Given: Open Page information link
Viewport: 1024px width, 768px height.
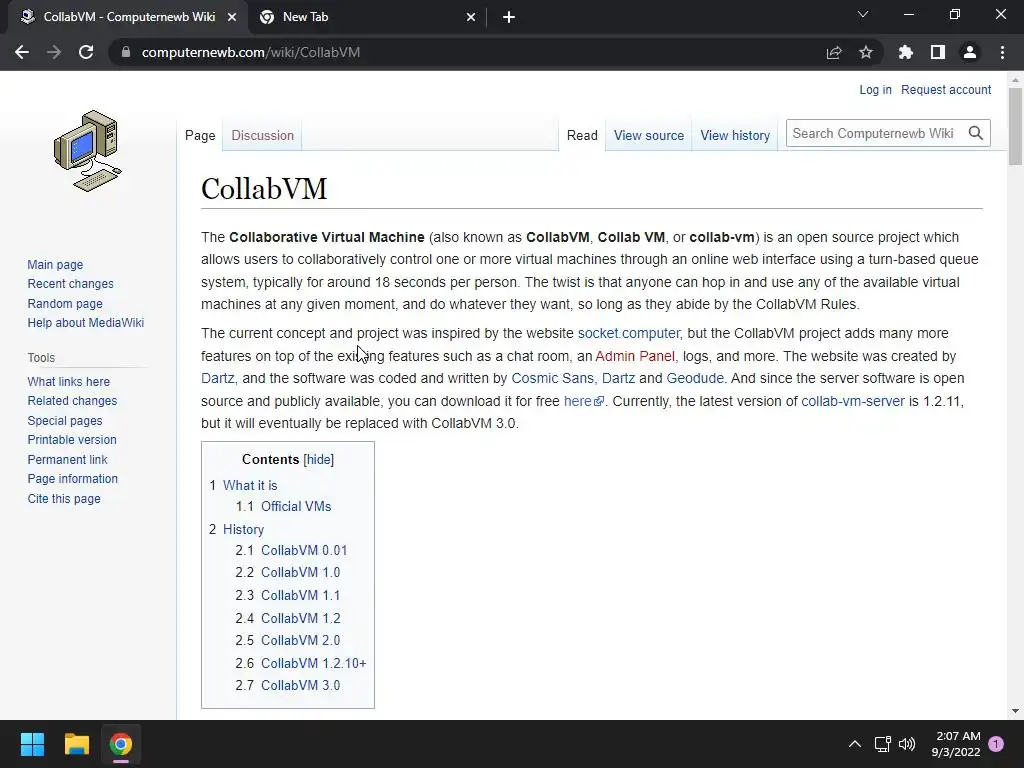Looking at the screenshot, I should tap(72, 479).
